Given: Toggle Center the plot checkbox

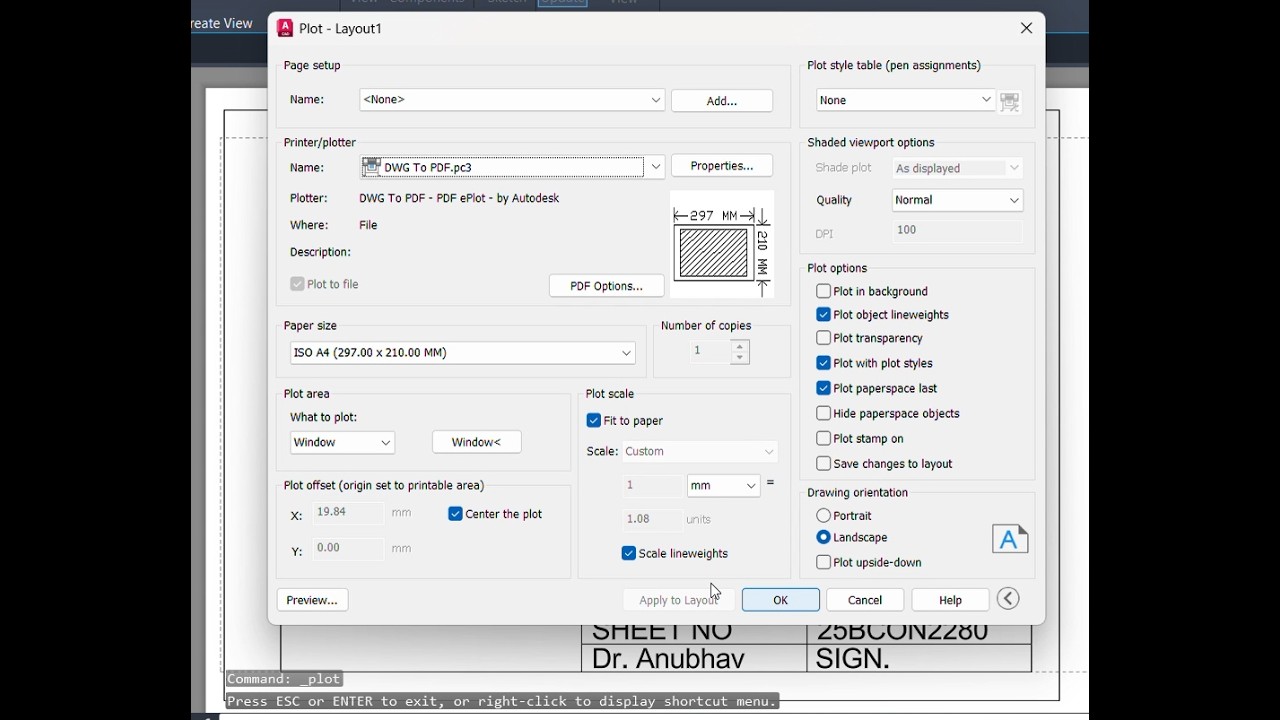Looking at the screenshot, I should [x=455, y=514].
